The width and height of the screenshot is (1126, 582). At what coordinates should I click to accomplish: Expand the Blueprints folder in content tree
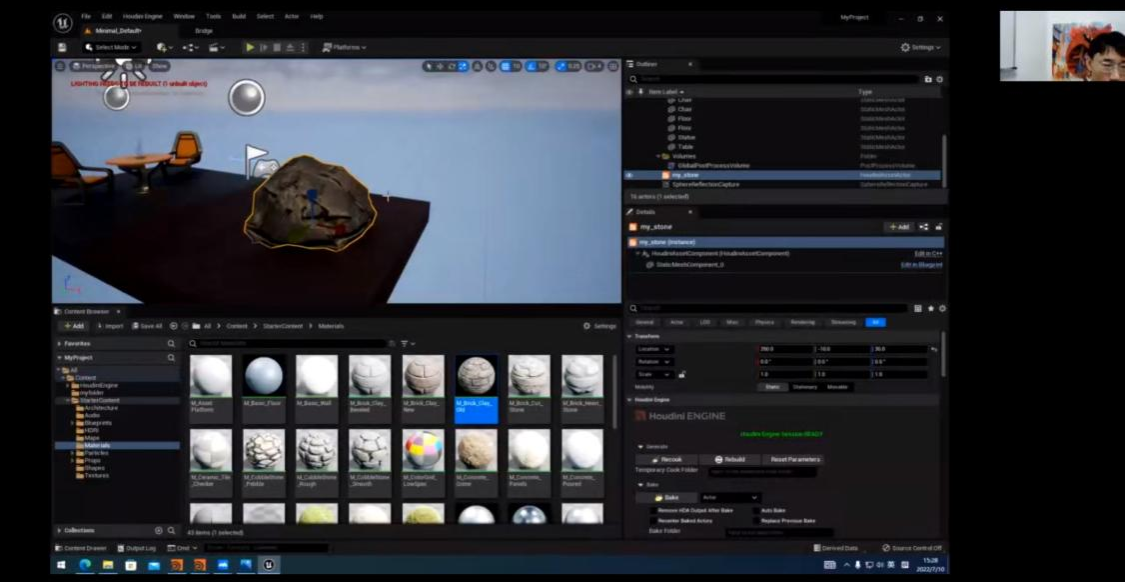(x=73, y=422)
